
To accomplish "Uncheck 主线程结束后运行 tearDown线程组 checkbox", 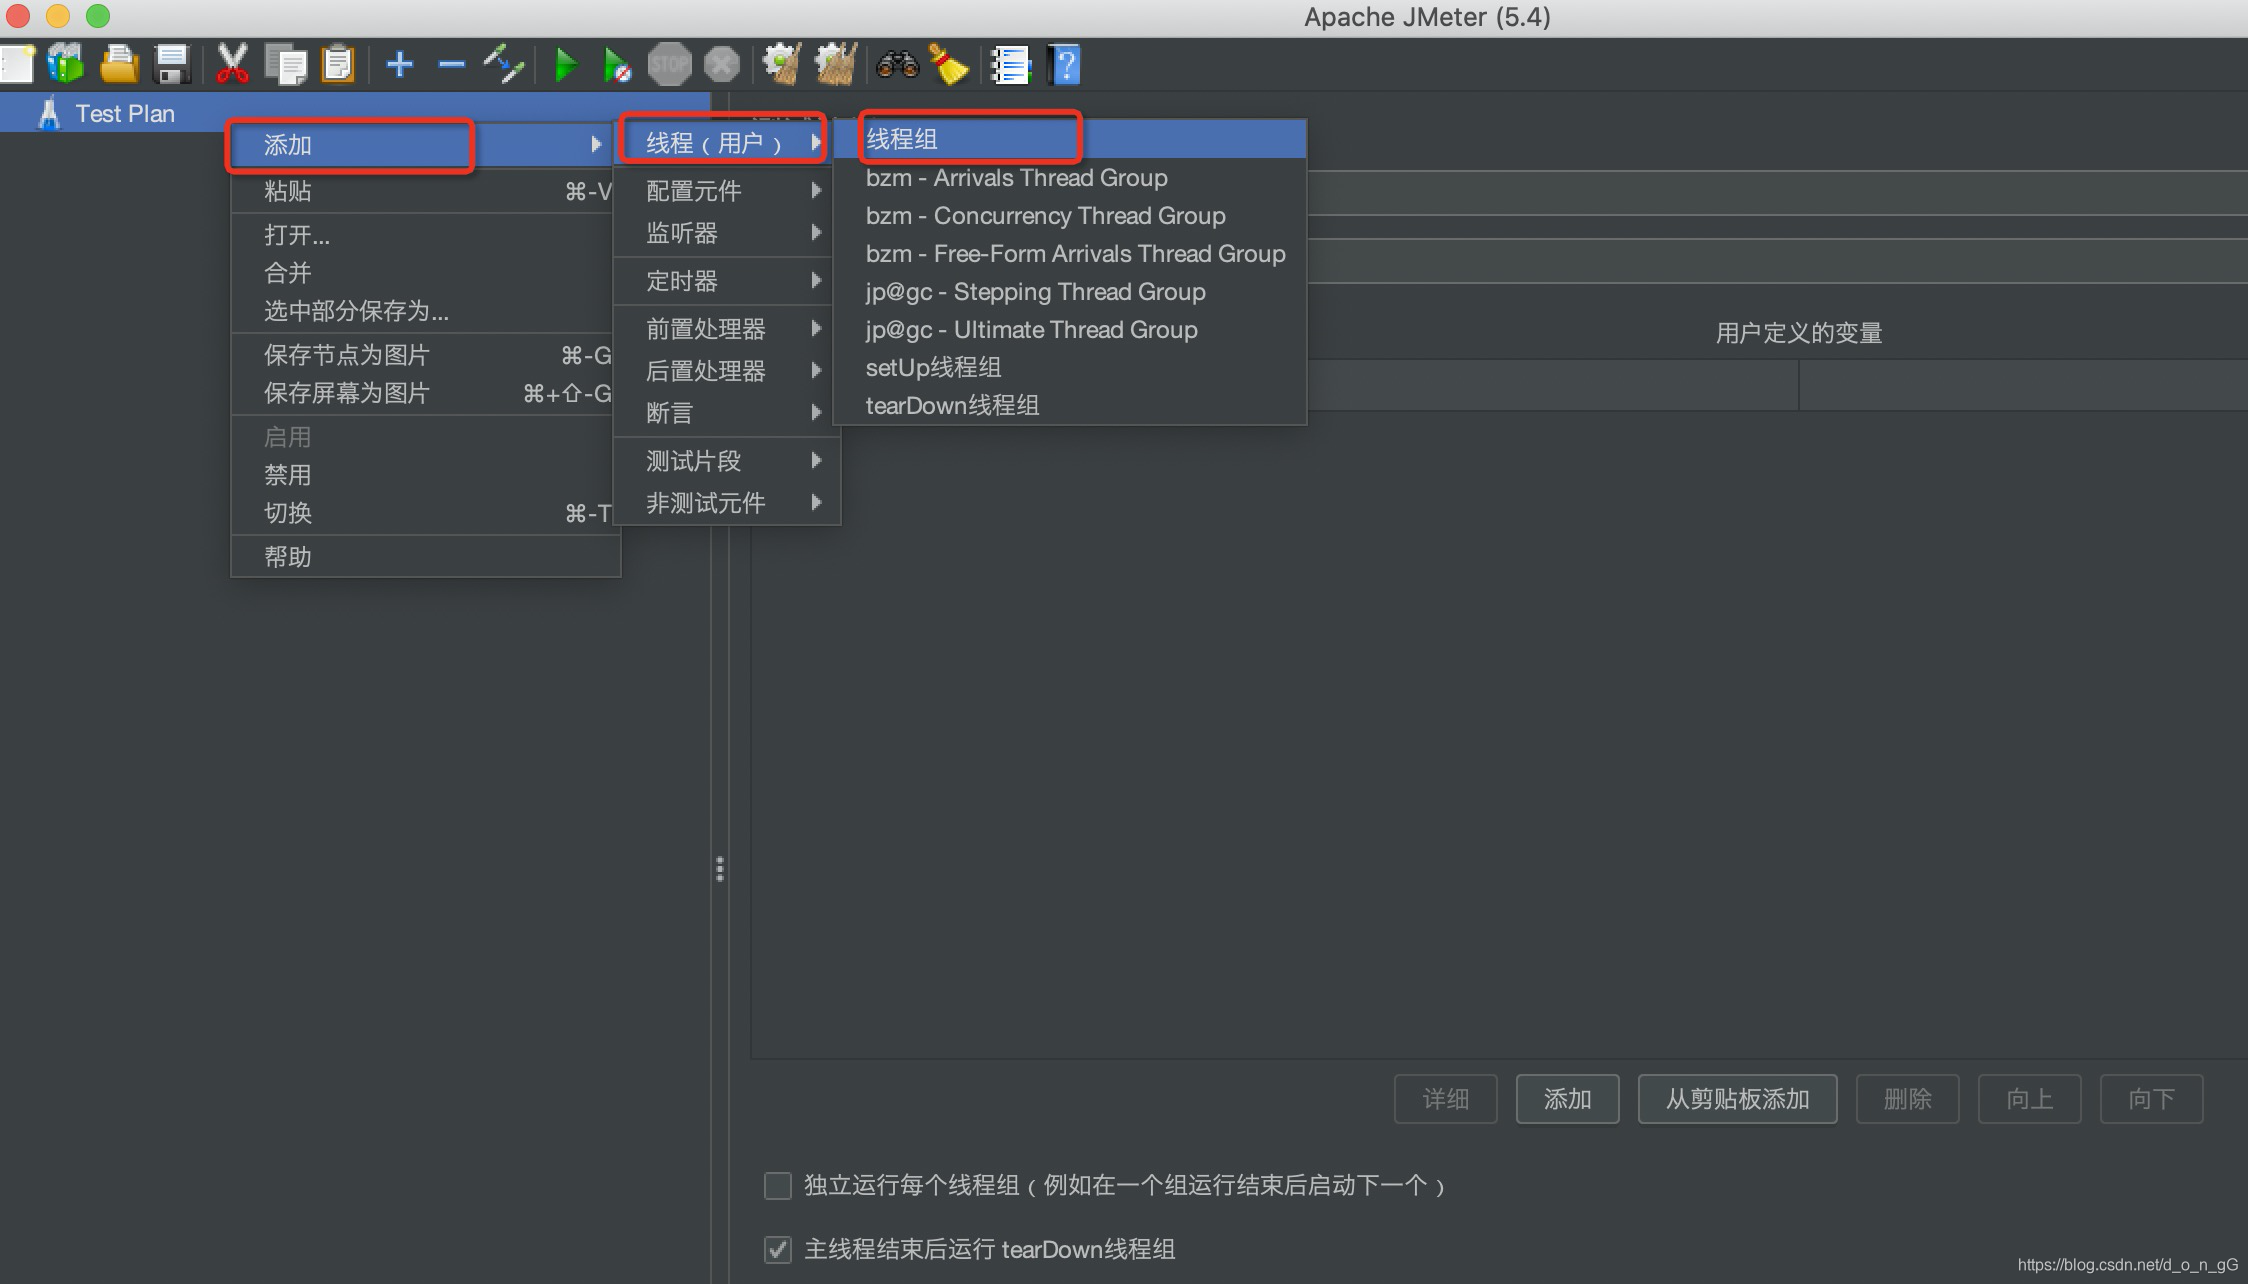I will pos(778,1250).
